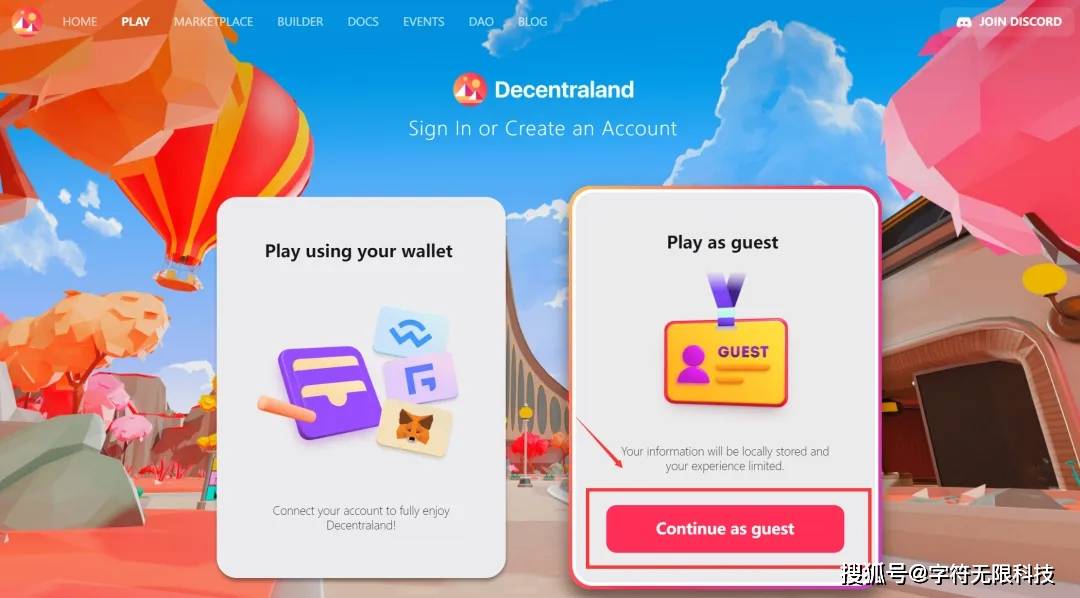
Task: Open the DAO menu item
Action: point(481,21)
